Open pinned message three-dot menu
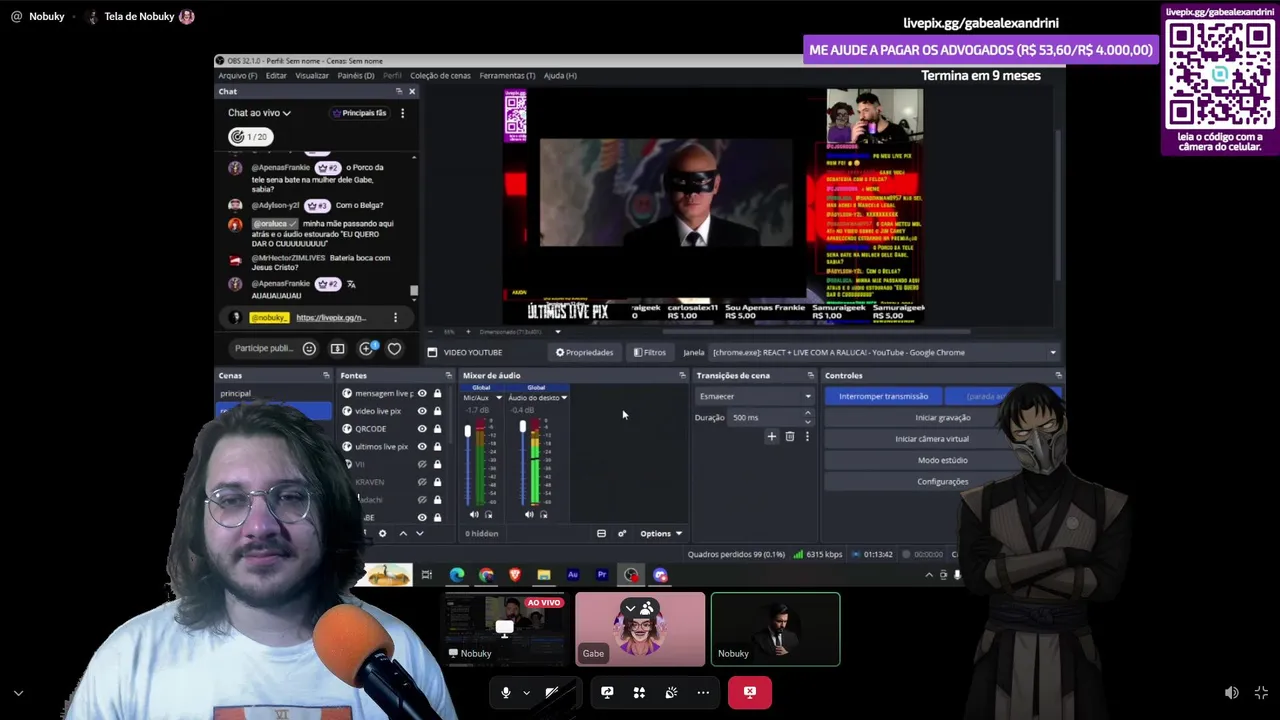This screenshot has width=1280, height=720. pos(395,318)
